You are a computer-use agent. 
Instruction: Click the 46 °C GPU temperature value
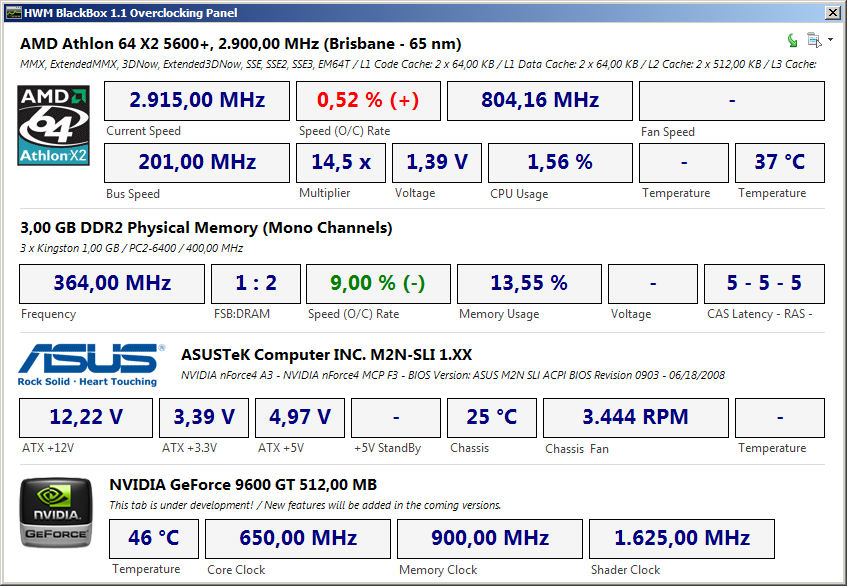pyautogui.click(x=153, y=538)
